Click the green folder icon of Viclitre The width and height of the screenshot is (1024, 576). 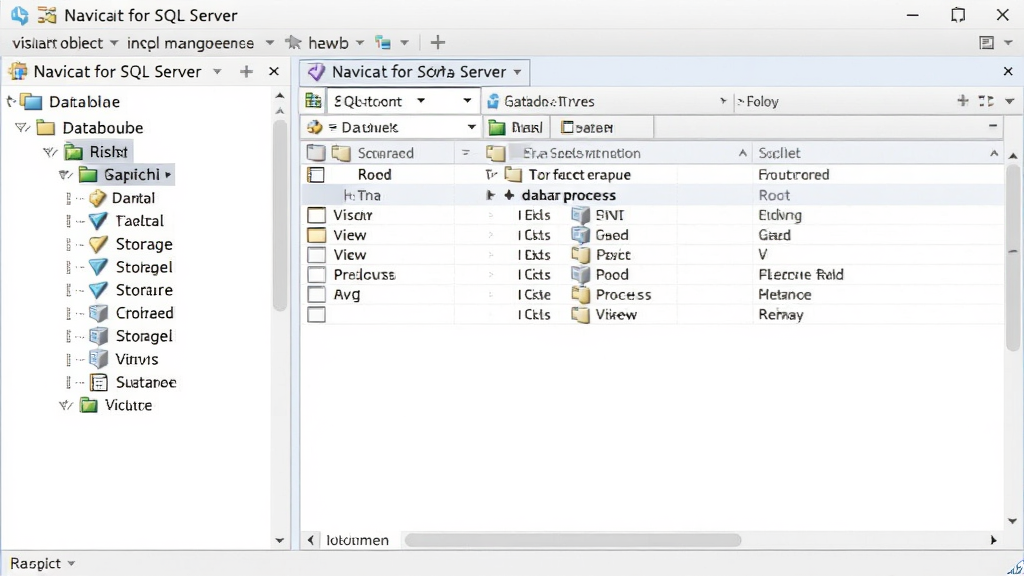88,405
